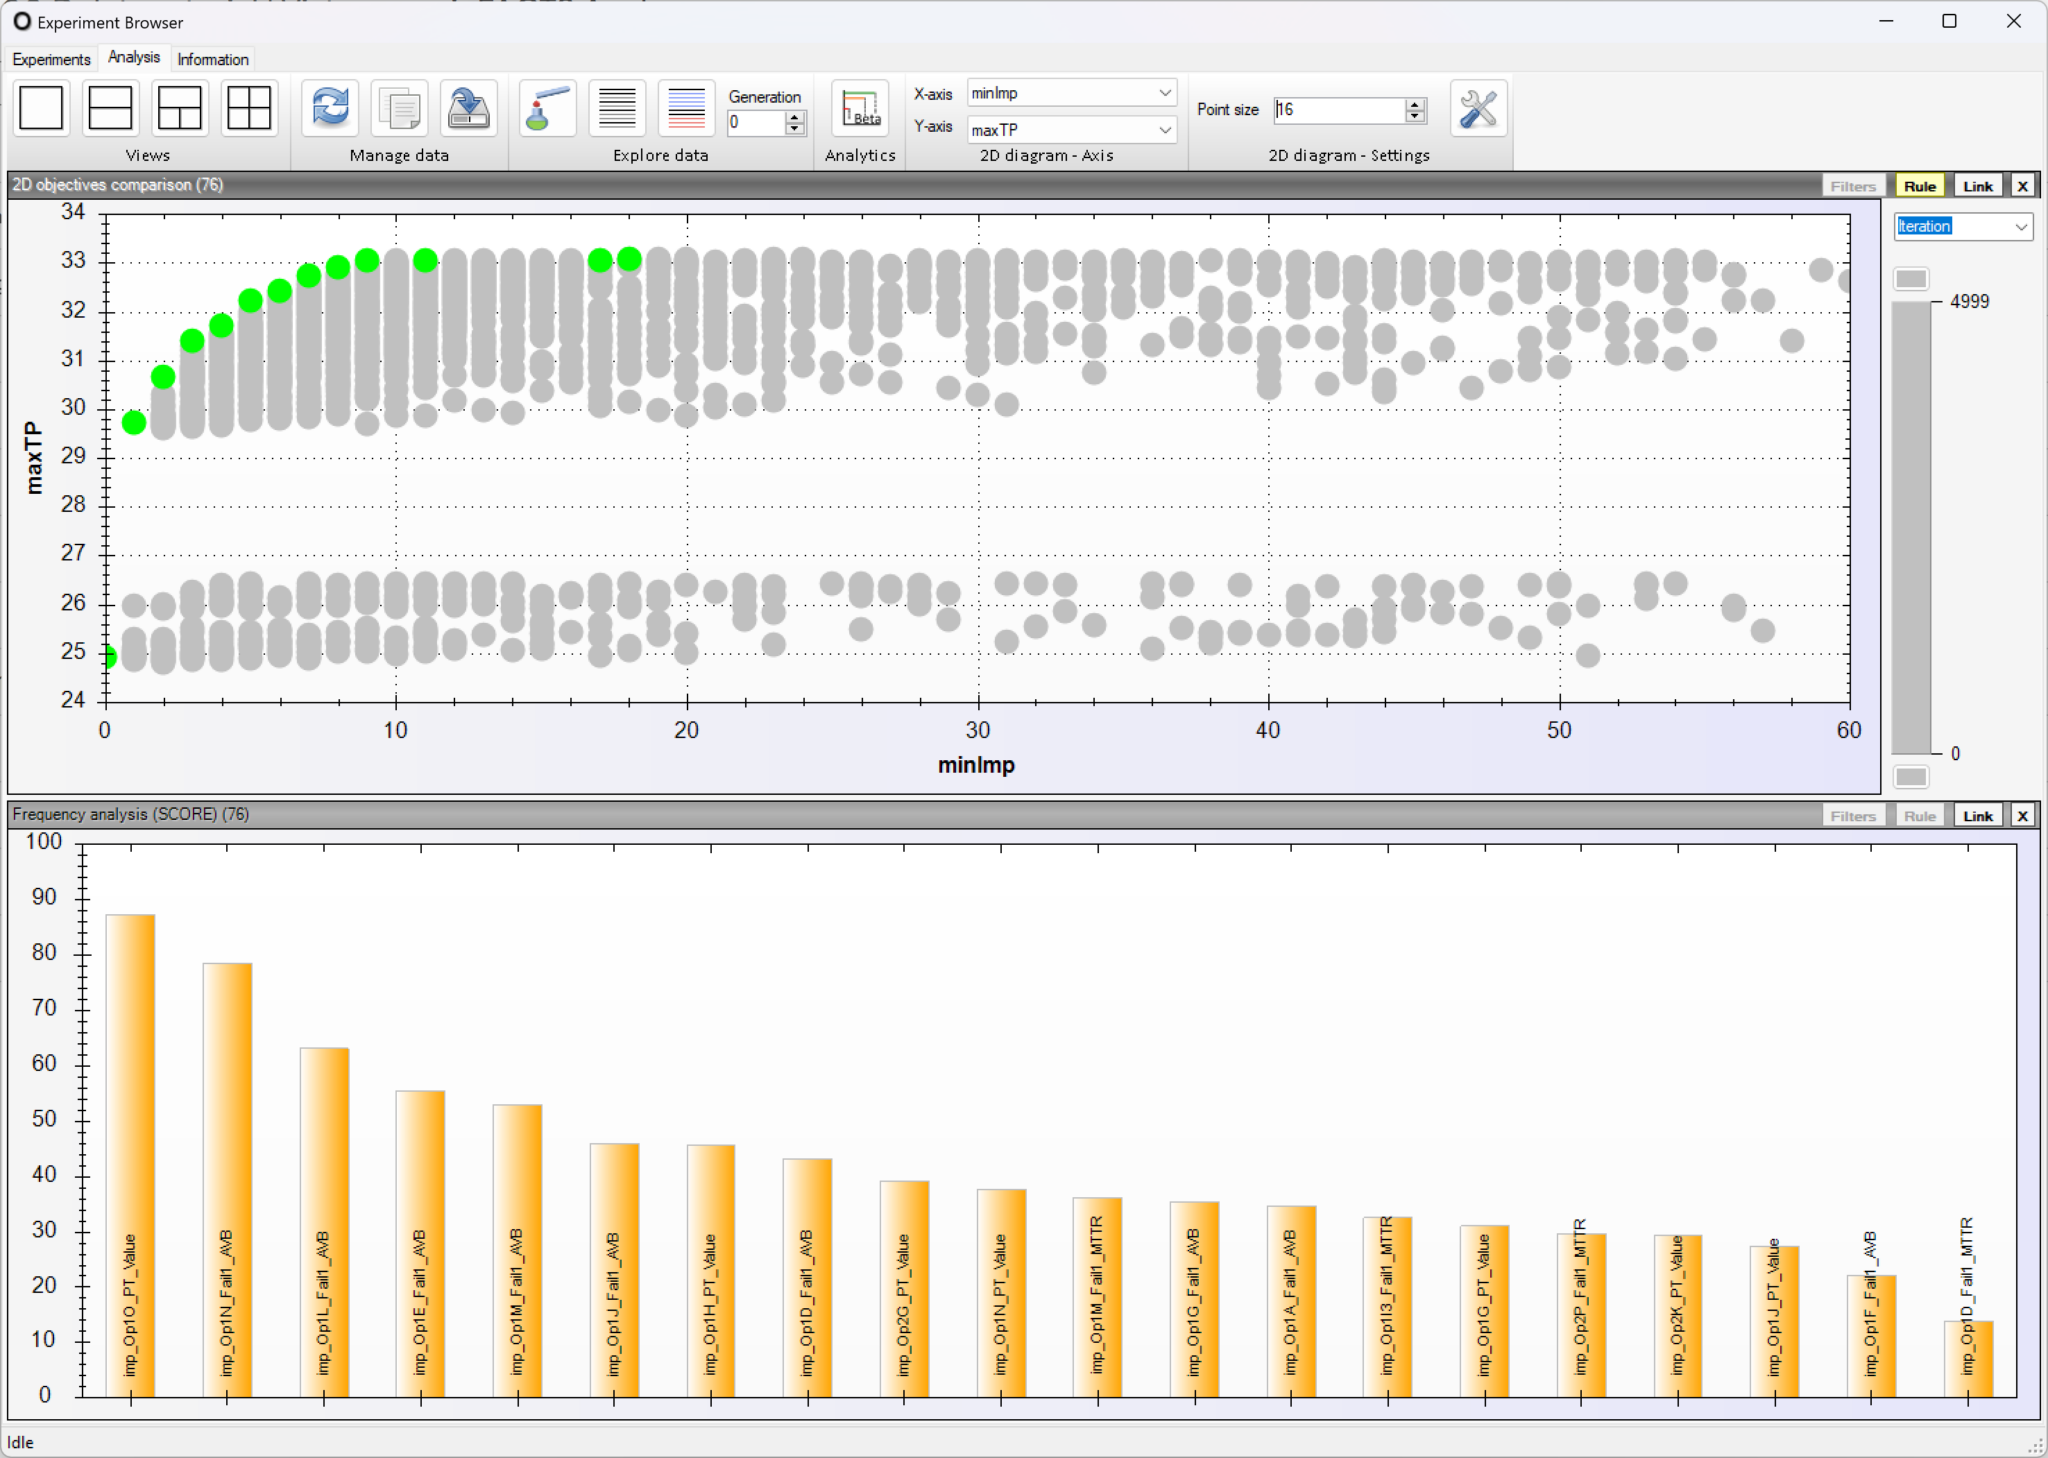Toggle Link button in Frequency analysis panel
2048x1458 pixels.
[1977, 816]
